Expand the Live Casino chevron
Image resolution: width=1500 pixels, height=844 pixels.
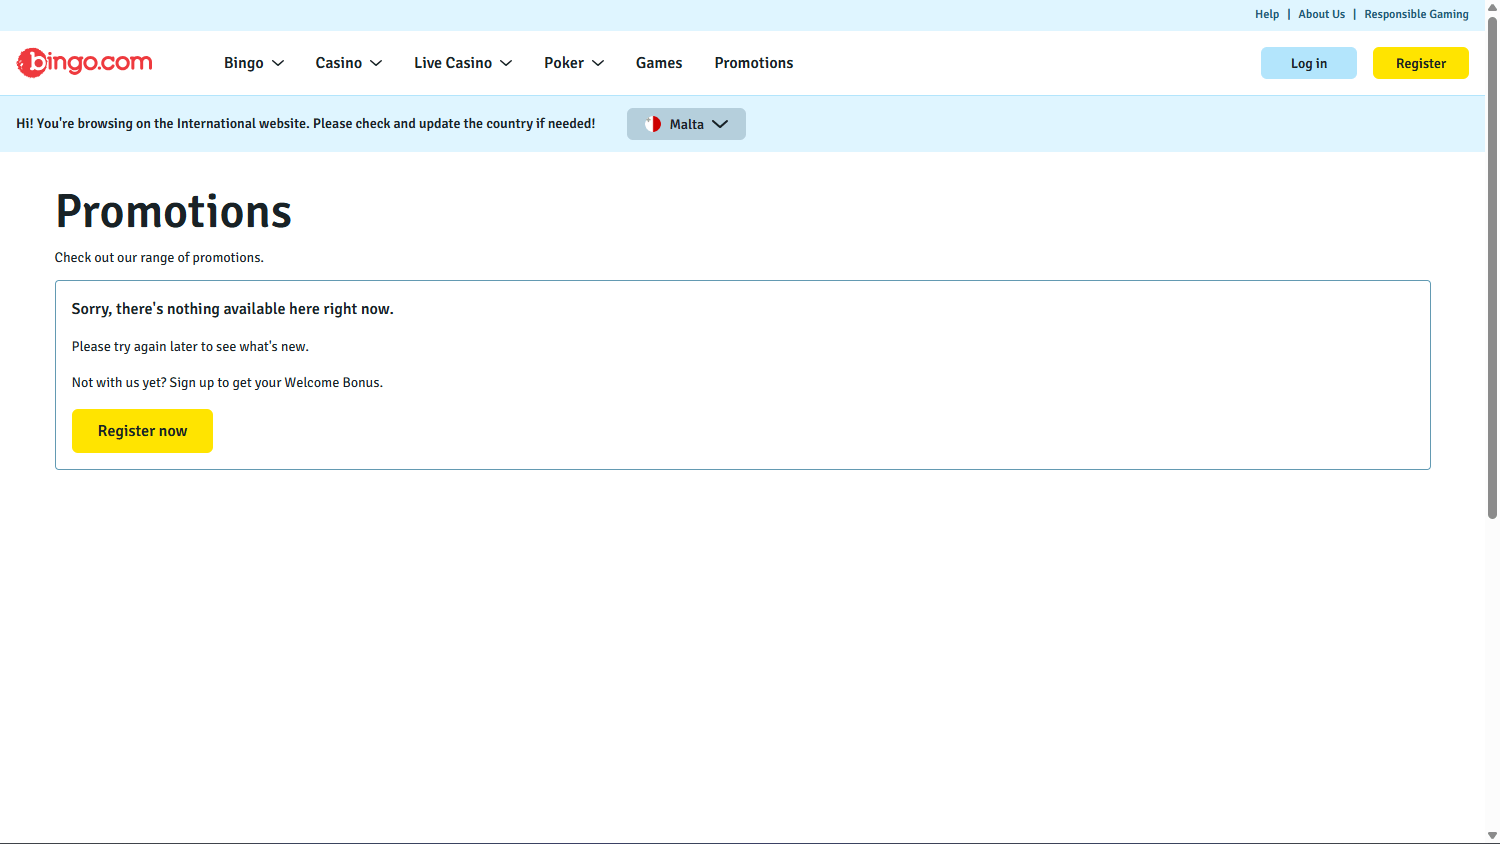pyautogui.click(x=506, y=63)
